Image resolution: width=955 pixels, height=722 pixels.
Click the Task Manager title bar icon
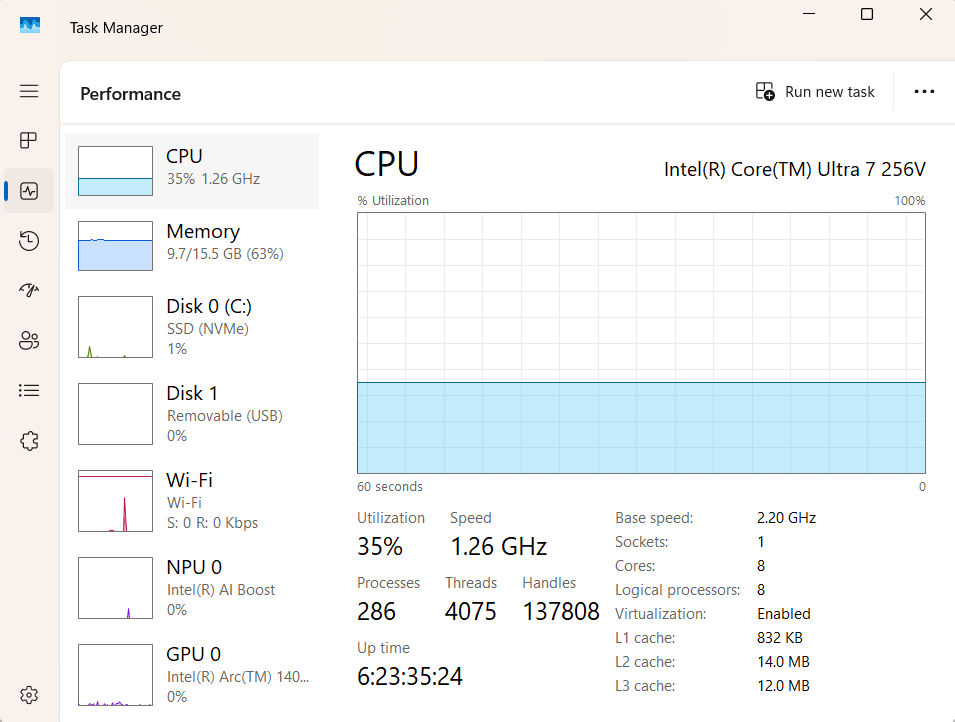30,27
